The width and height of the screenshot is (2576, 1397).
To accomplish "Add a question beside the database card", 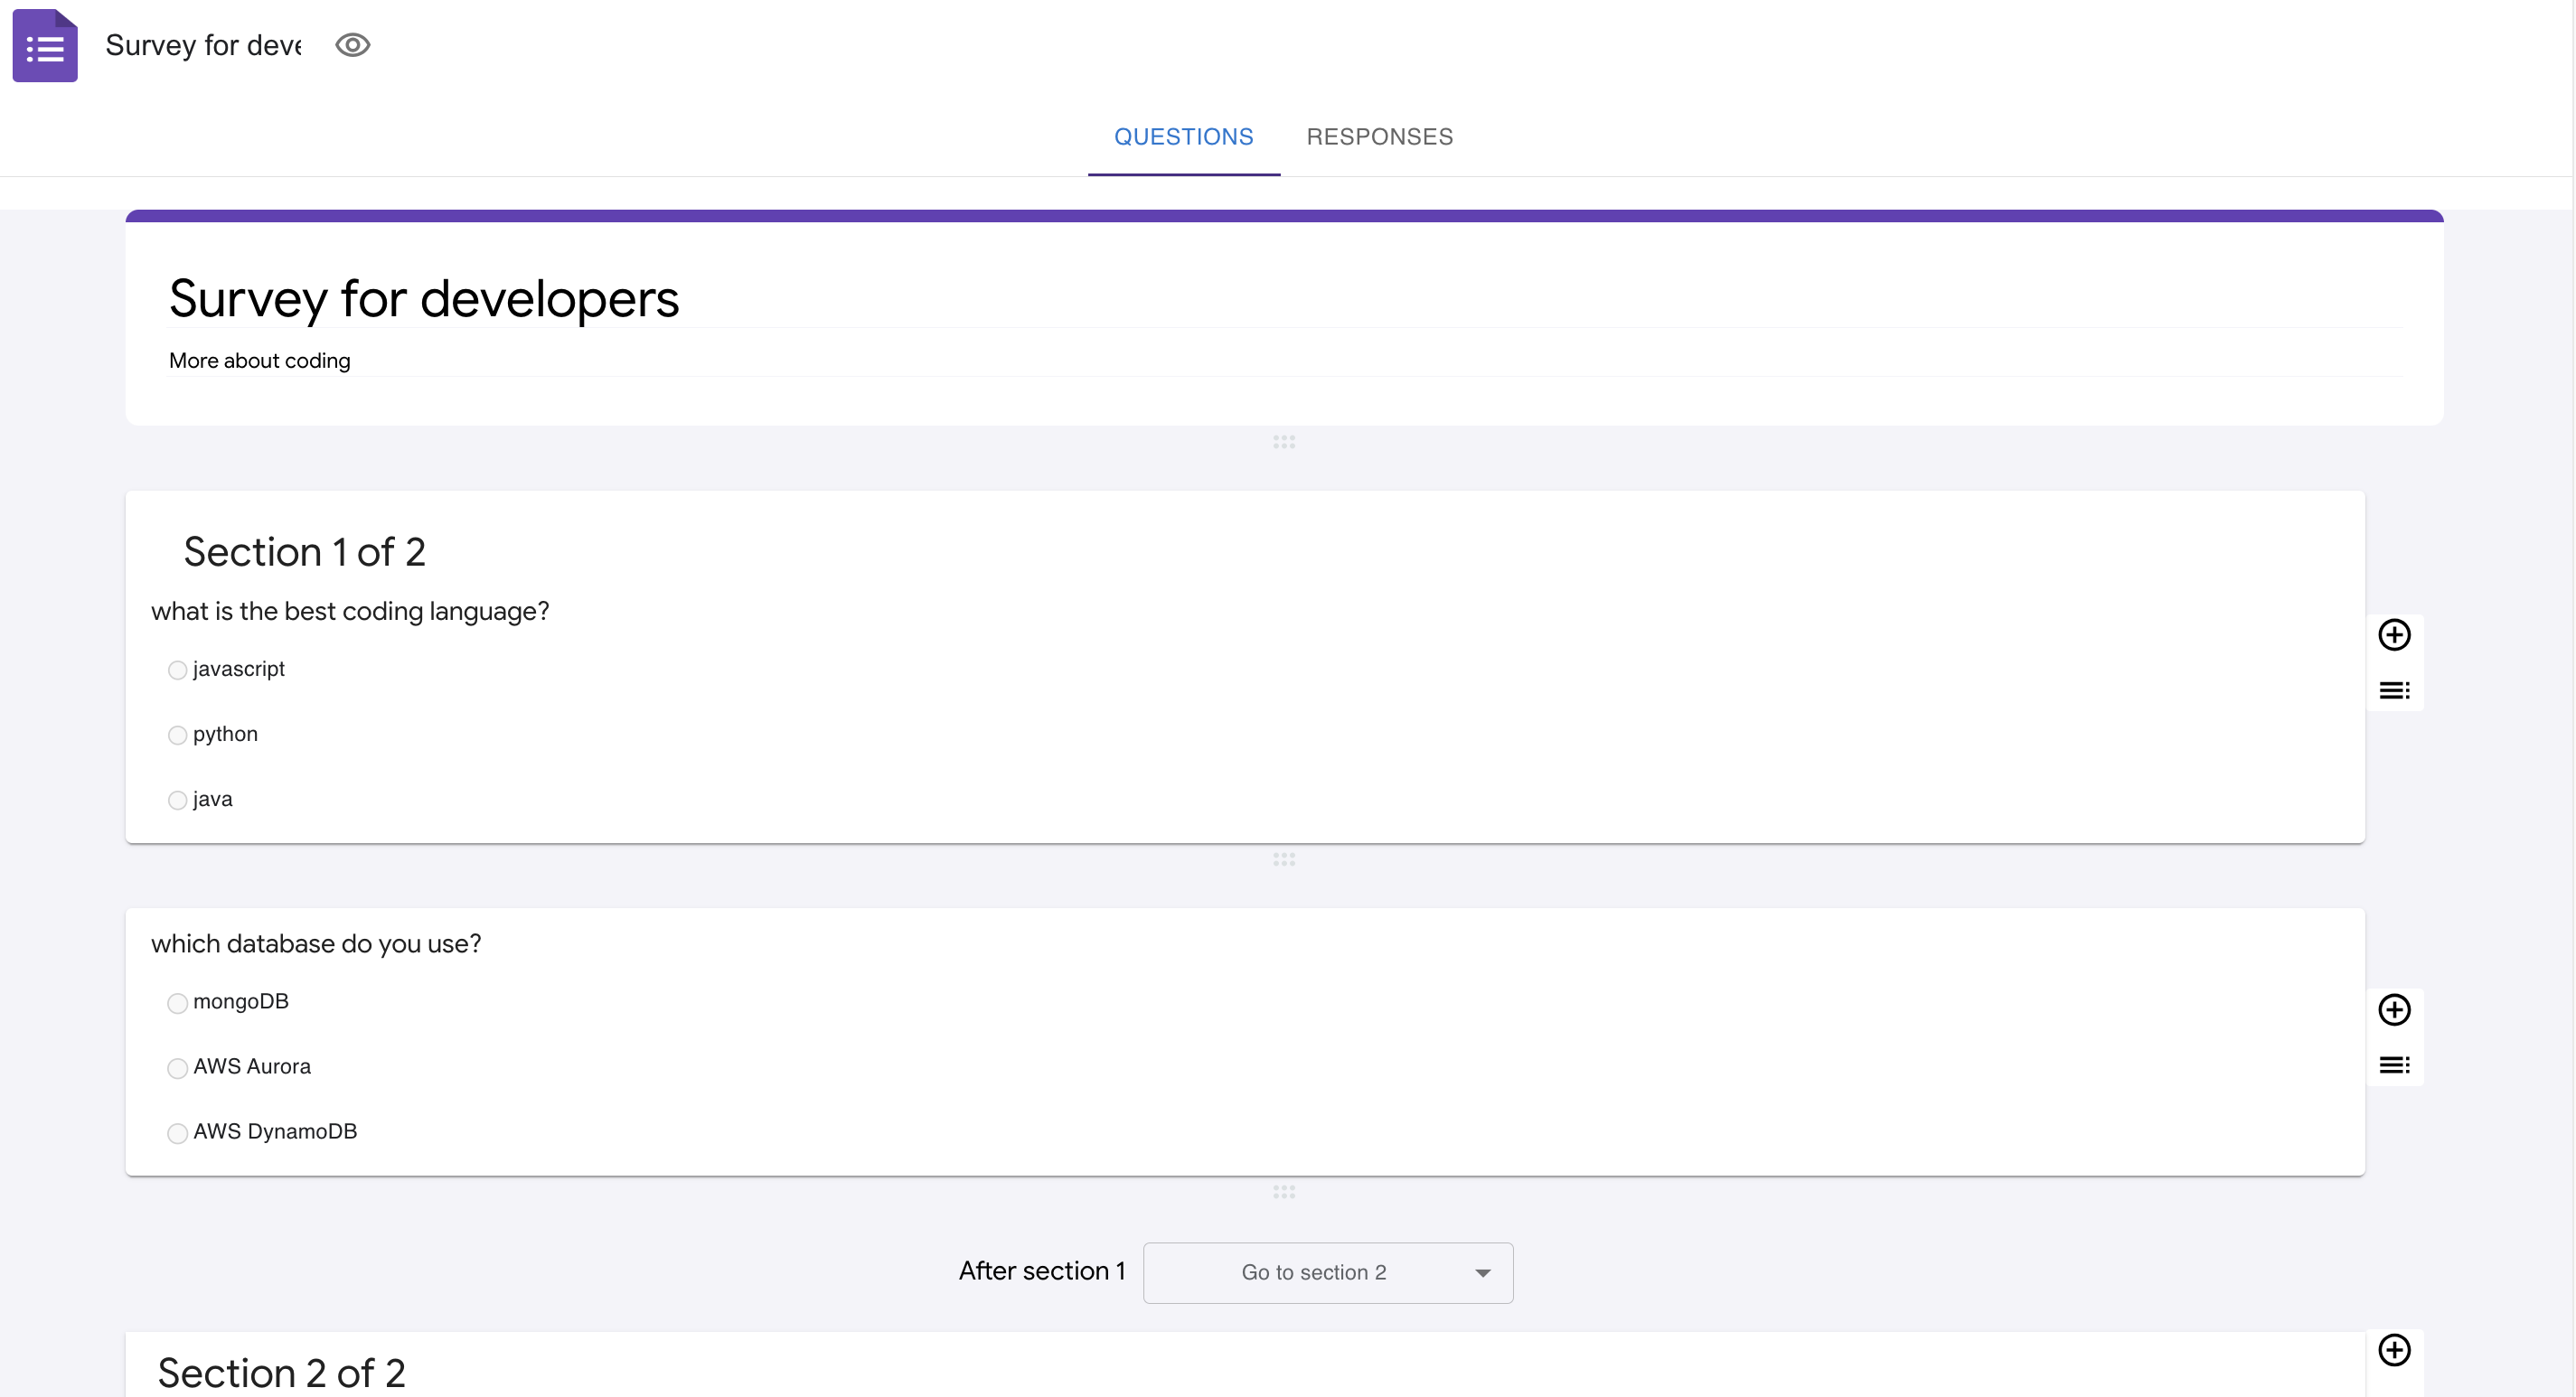I will 2394,1010.
